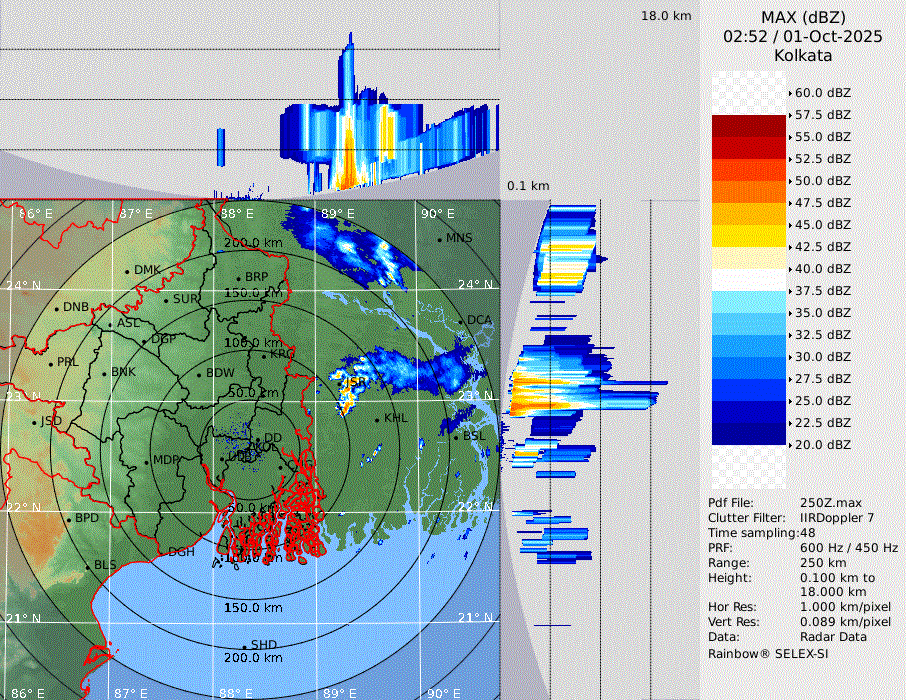Pick the dark red top legend swatch
This screenshot has height=700, width=906.
click(x=748, y=126)
